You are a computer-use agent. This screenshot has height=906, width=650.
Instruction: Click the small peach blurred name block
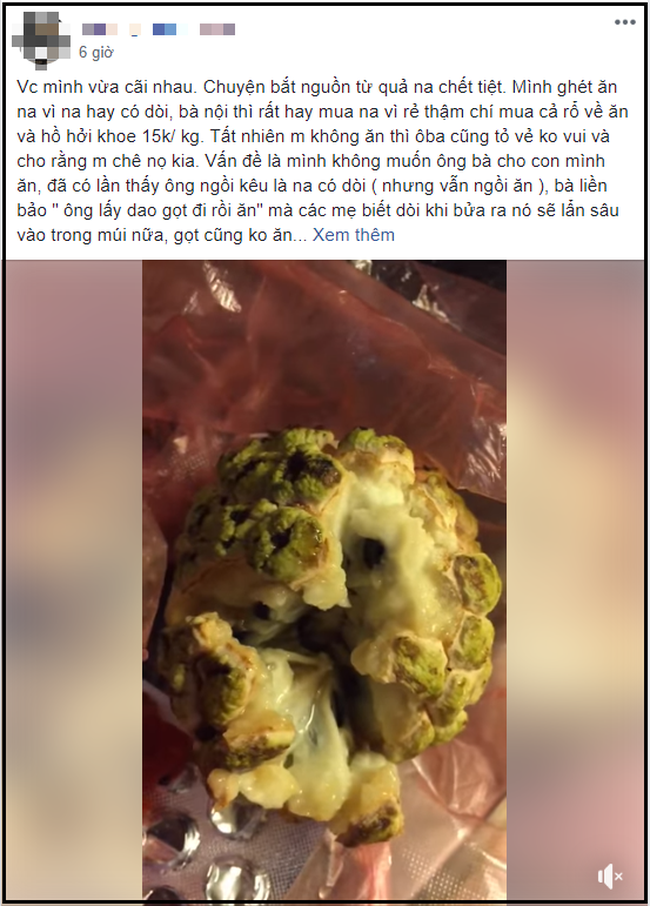tap(135, 29)
